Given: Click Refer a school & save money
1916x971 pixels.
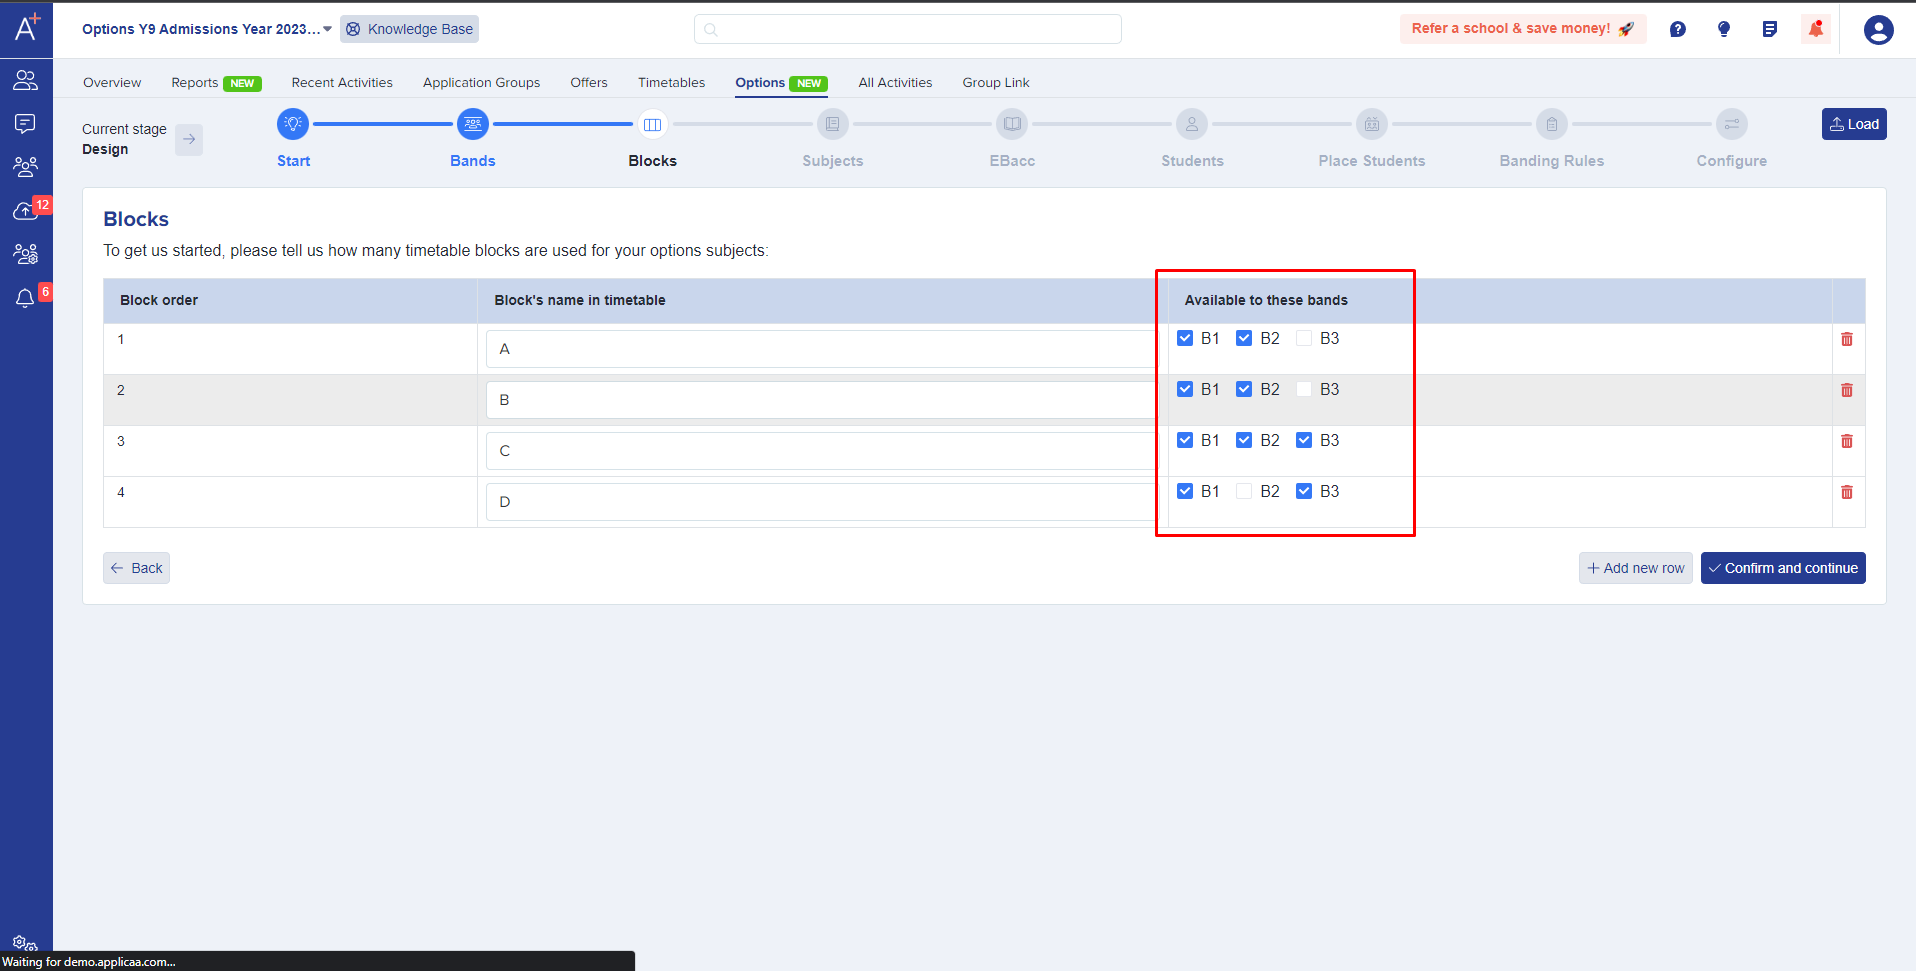Looking at the screenshot, I should (x=1522, y=29).
